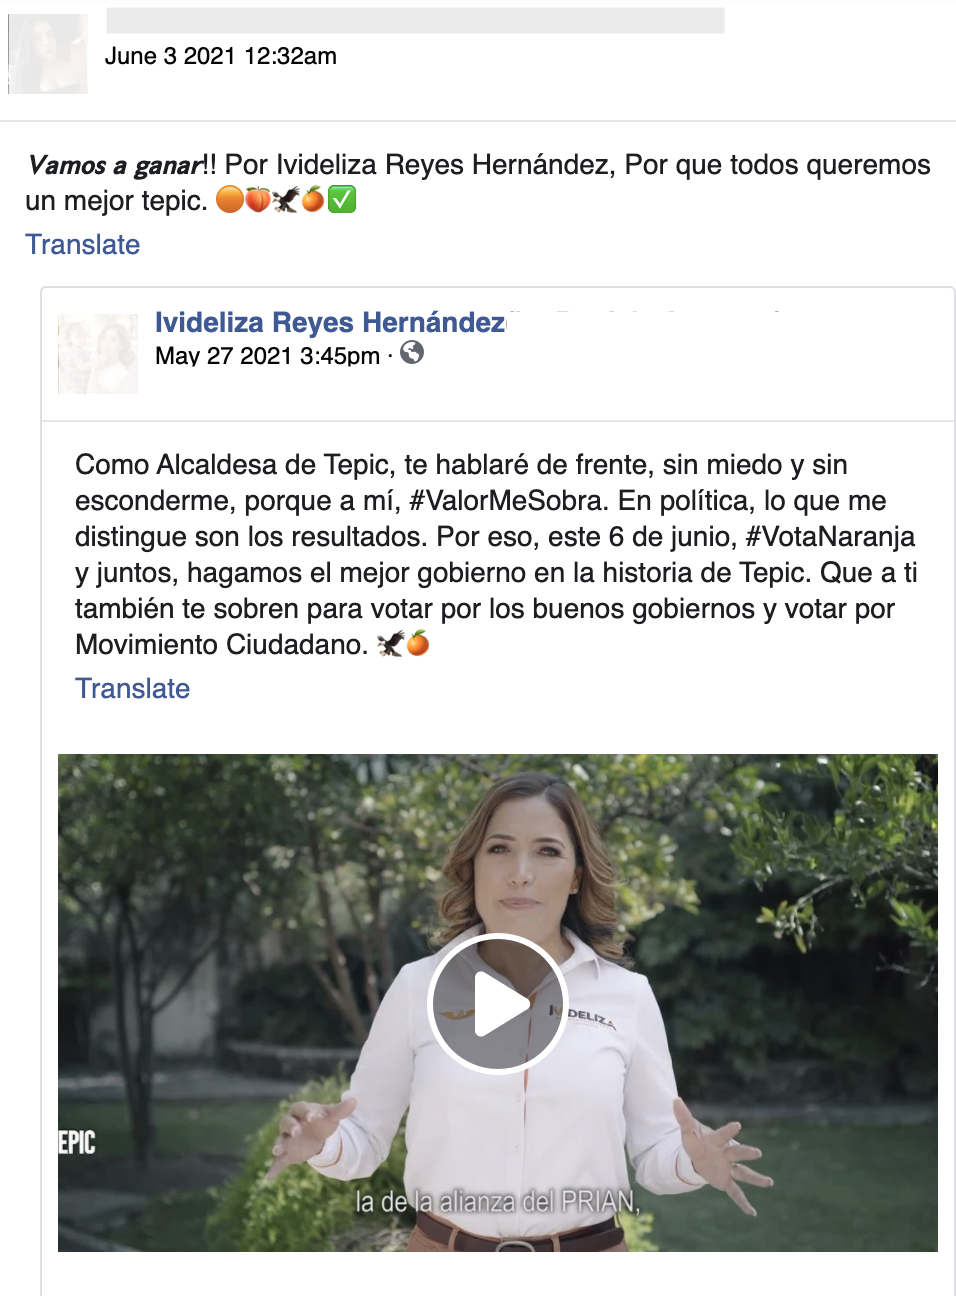Translate the top shared post caption
This screenshot has width=956, height=1296.
click(x=83, y=244)
